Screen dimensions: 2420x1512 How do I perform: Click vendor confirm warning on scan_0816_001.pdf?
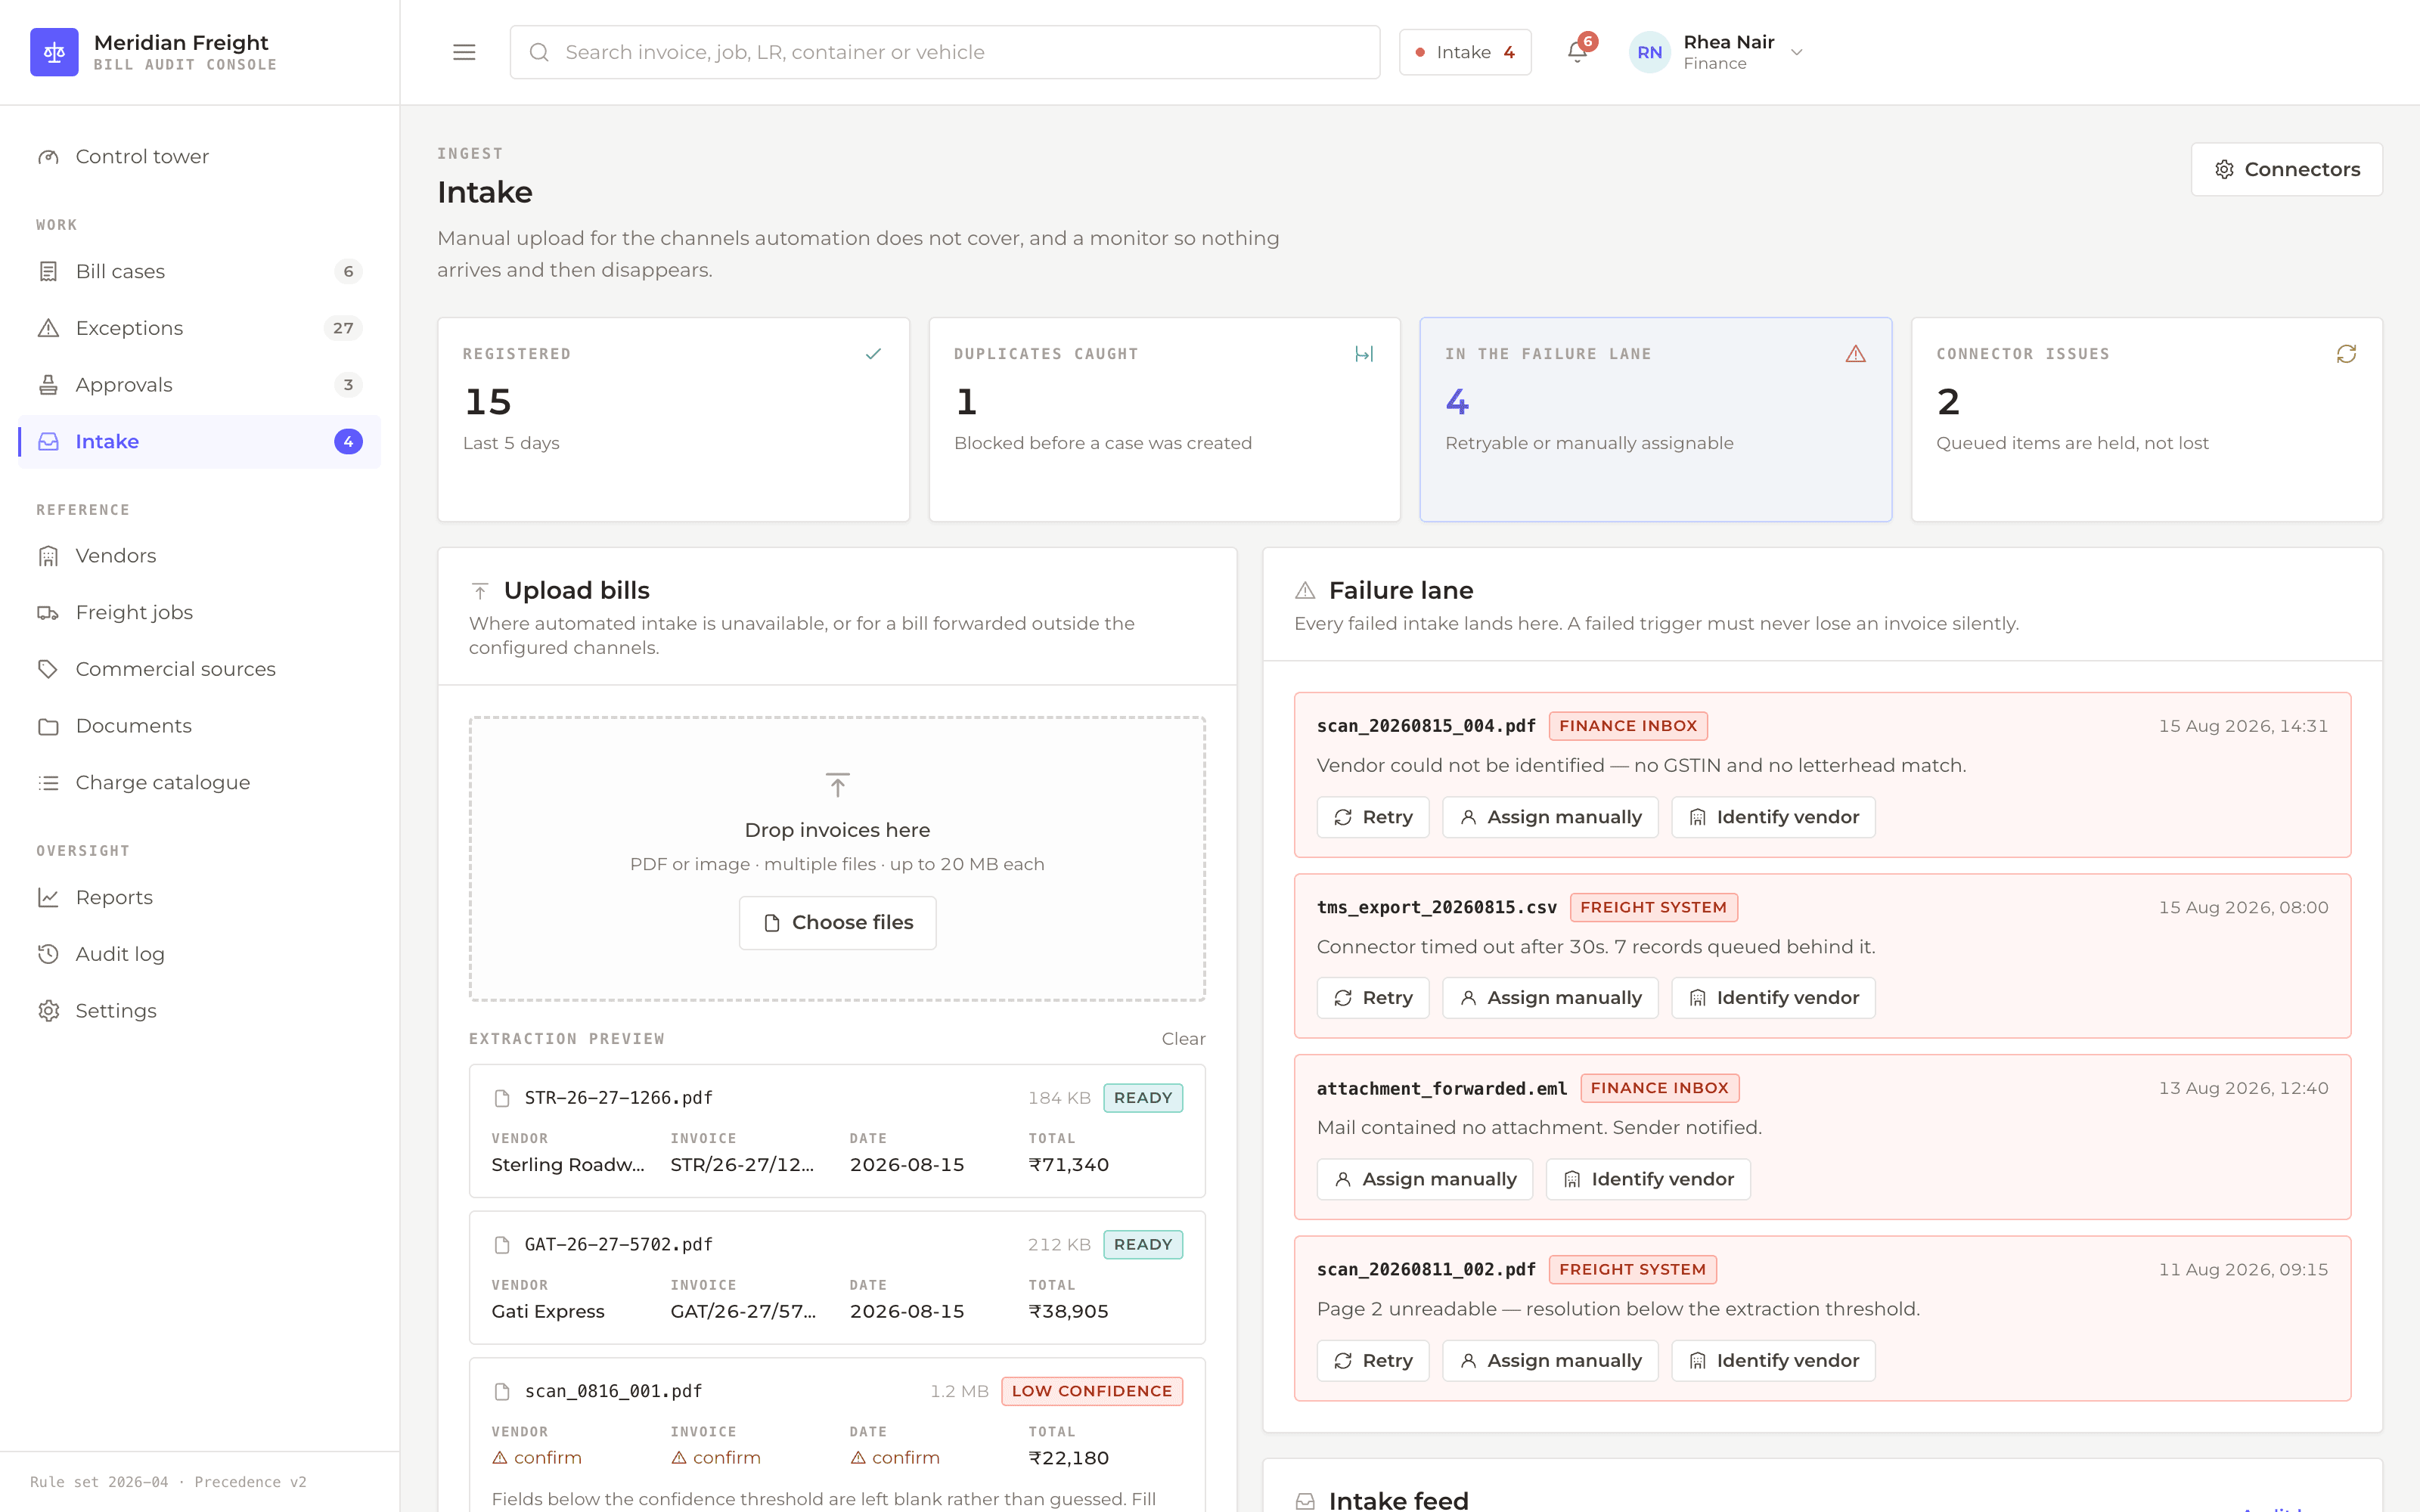(x=537, y=1458)
